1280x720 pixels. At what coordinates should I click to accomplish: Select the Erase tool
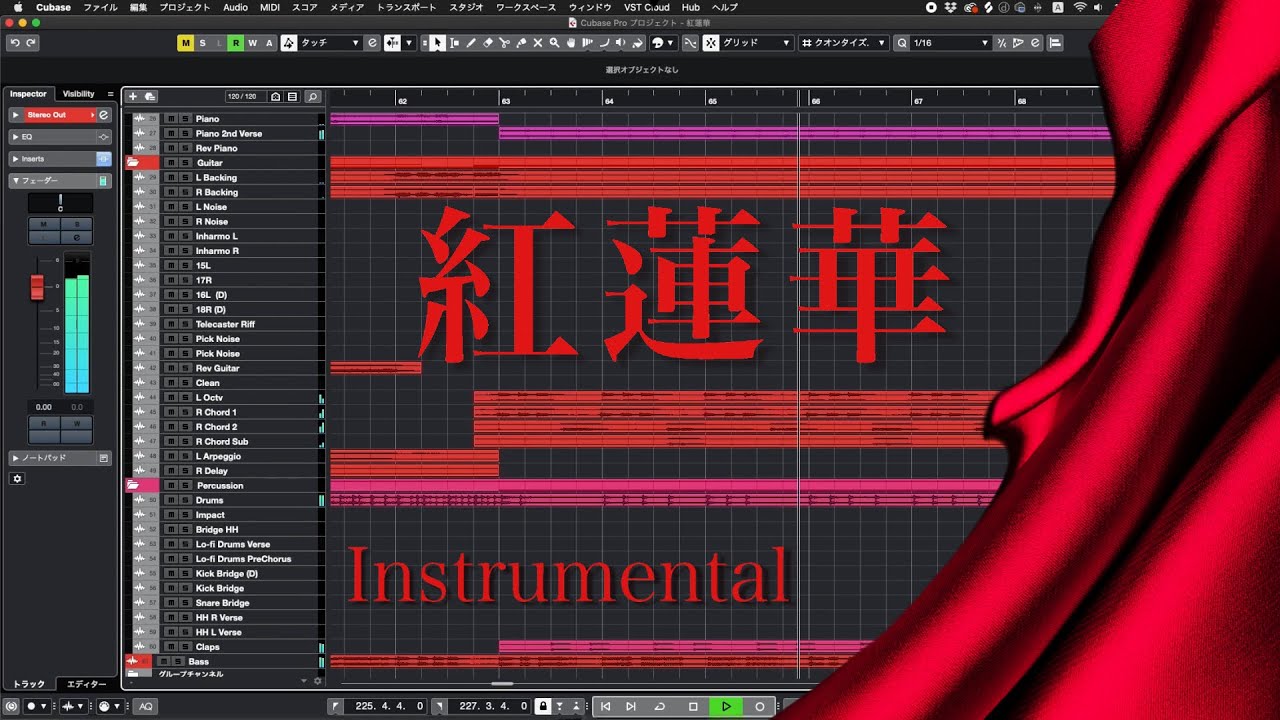coord(488,43)
